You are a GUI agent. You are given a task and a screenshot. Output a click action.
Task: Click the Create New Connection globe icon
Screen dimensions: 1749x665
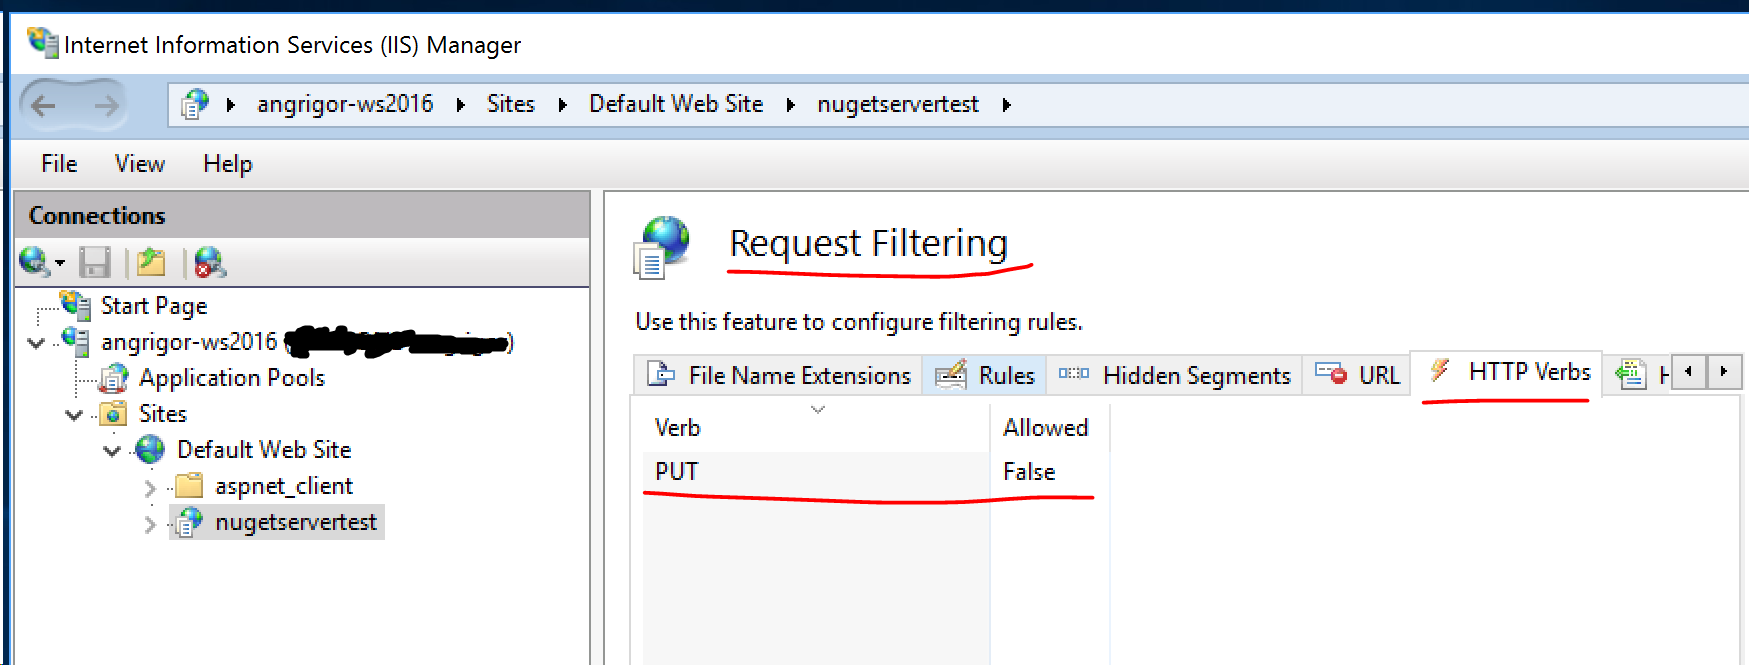[34, 262]
